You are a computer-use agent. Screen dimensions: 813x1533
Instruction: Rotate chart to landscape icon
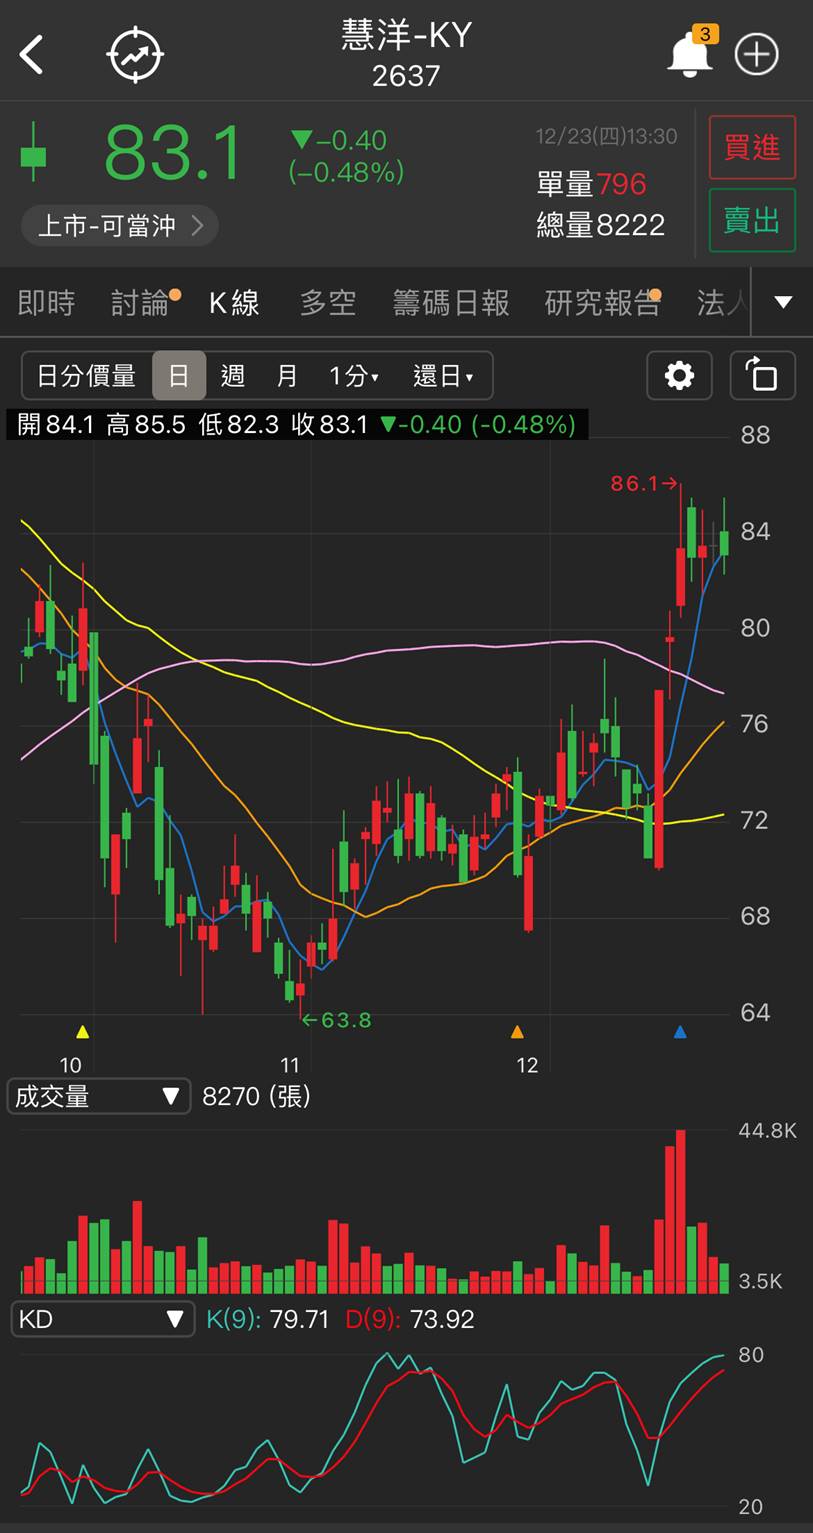(x=763, y=376)
